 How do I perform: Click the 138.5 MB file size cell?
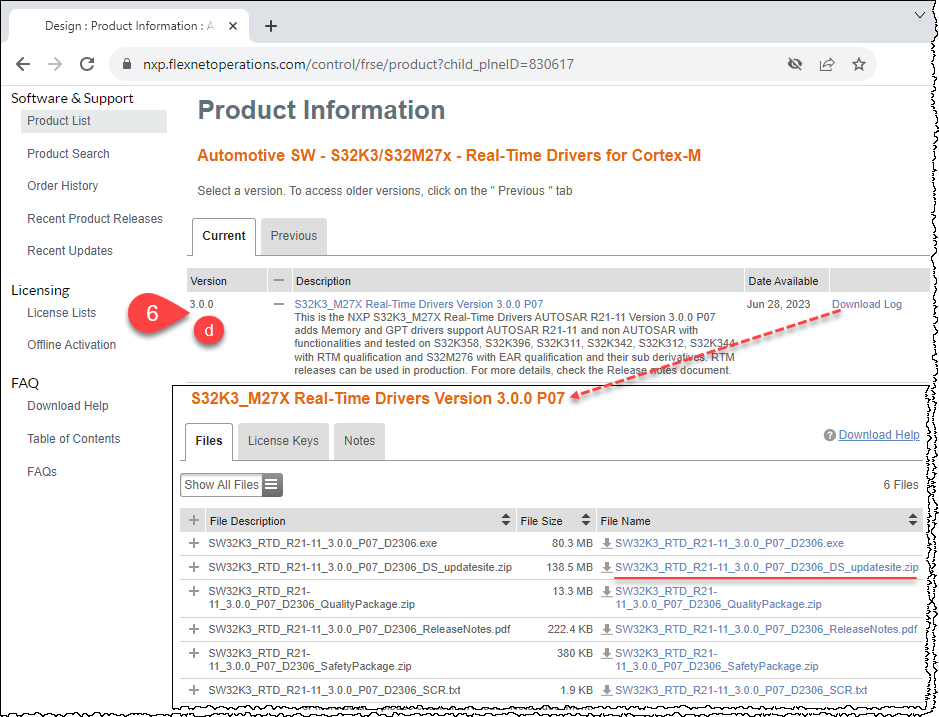click(x=570, y=567)
